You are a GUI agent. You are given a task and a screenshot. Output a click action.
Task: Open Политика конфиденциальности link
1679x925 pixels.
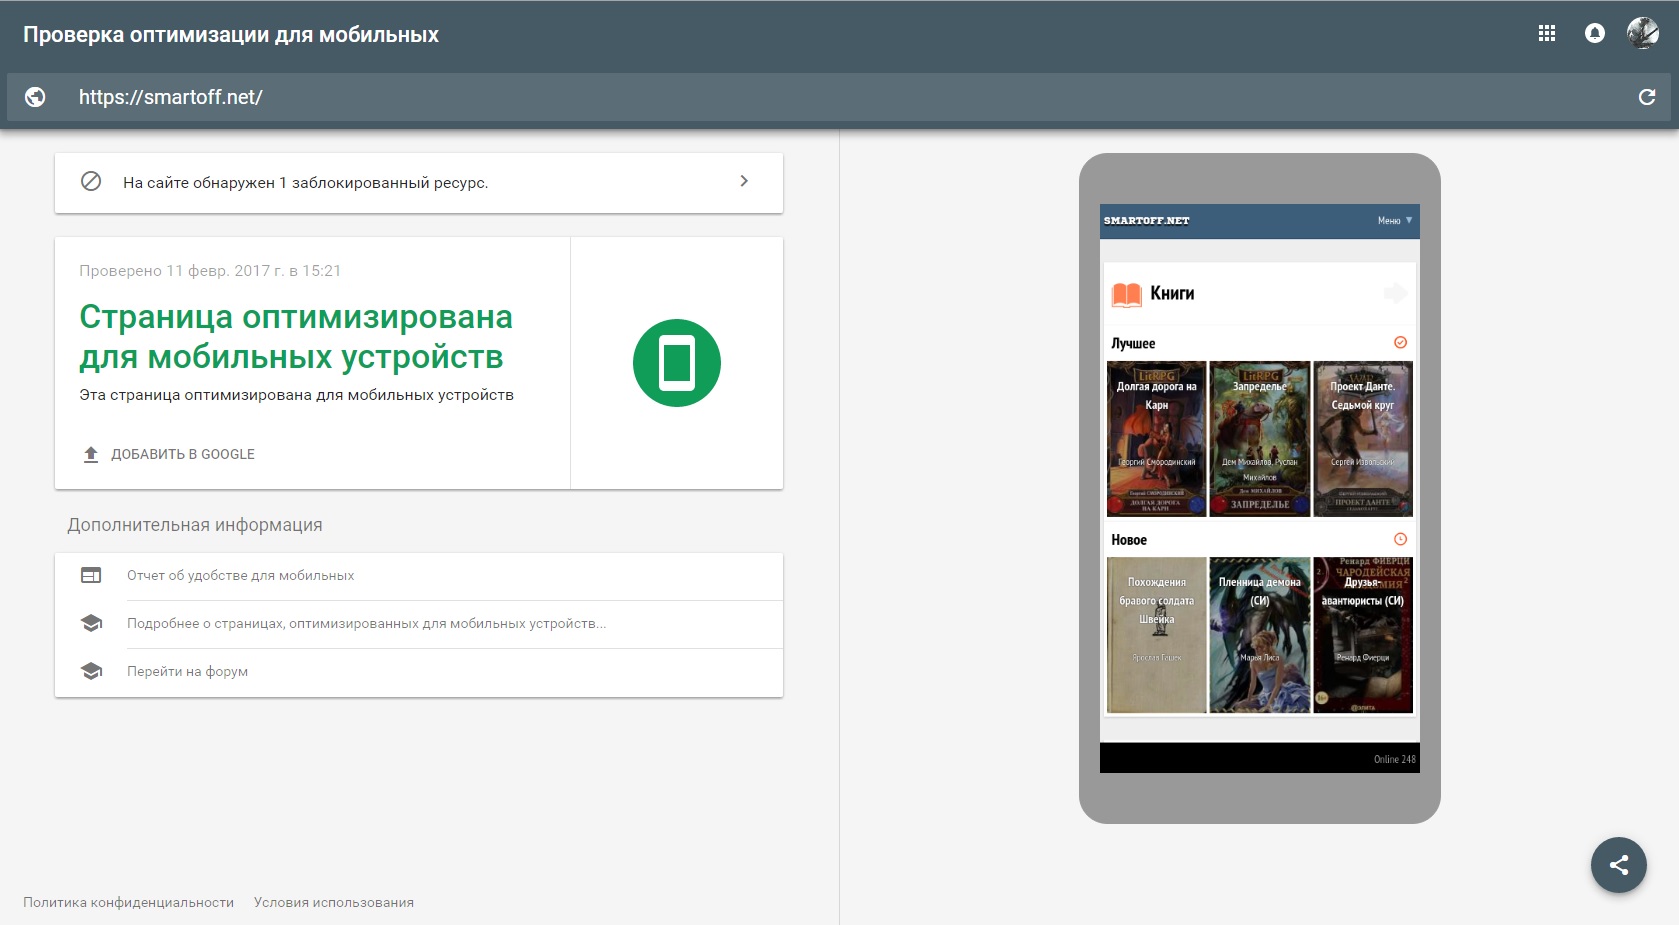tap(128, 902)
